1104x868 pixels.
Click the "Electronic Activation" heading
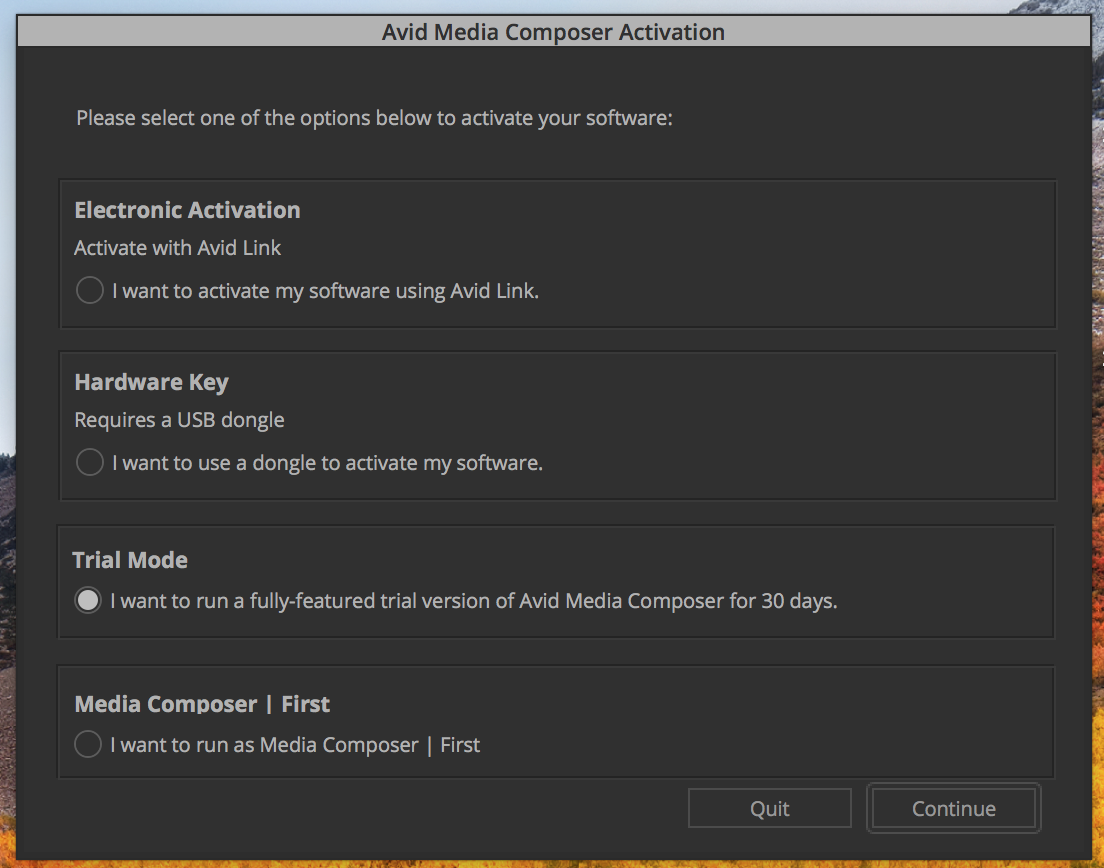point(187,210)
